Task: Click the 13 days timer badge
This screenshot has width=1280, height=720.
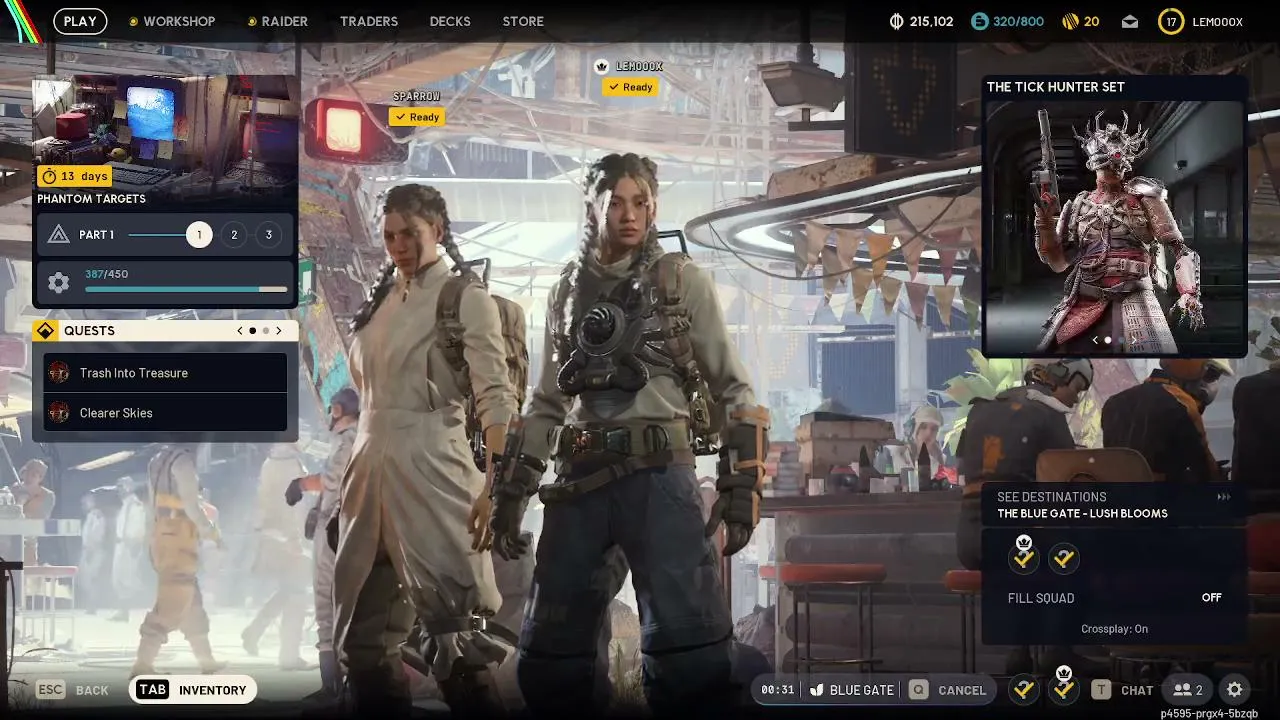Action: (x=74, y=176)
